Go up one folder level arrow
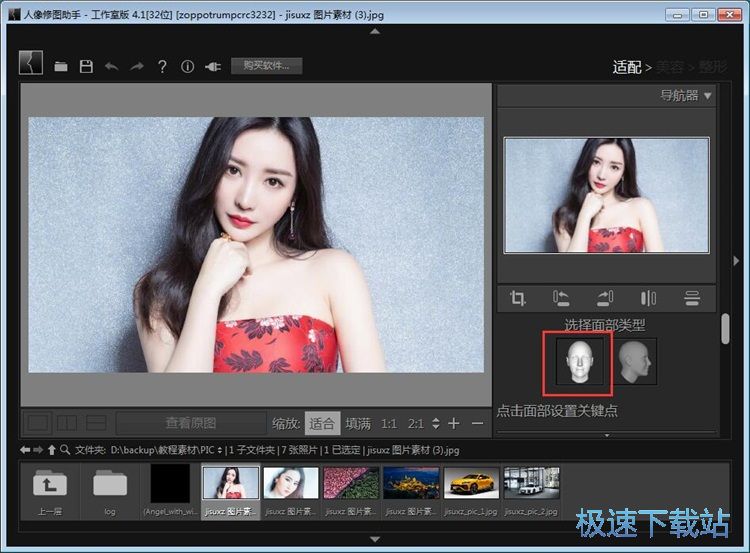 point(51,450)
